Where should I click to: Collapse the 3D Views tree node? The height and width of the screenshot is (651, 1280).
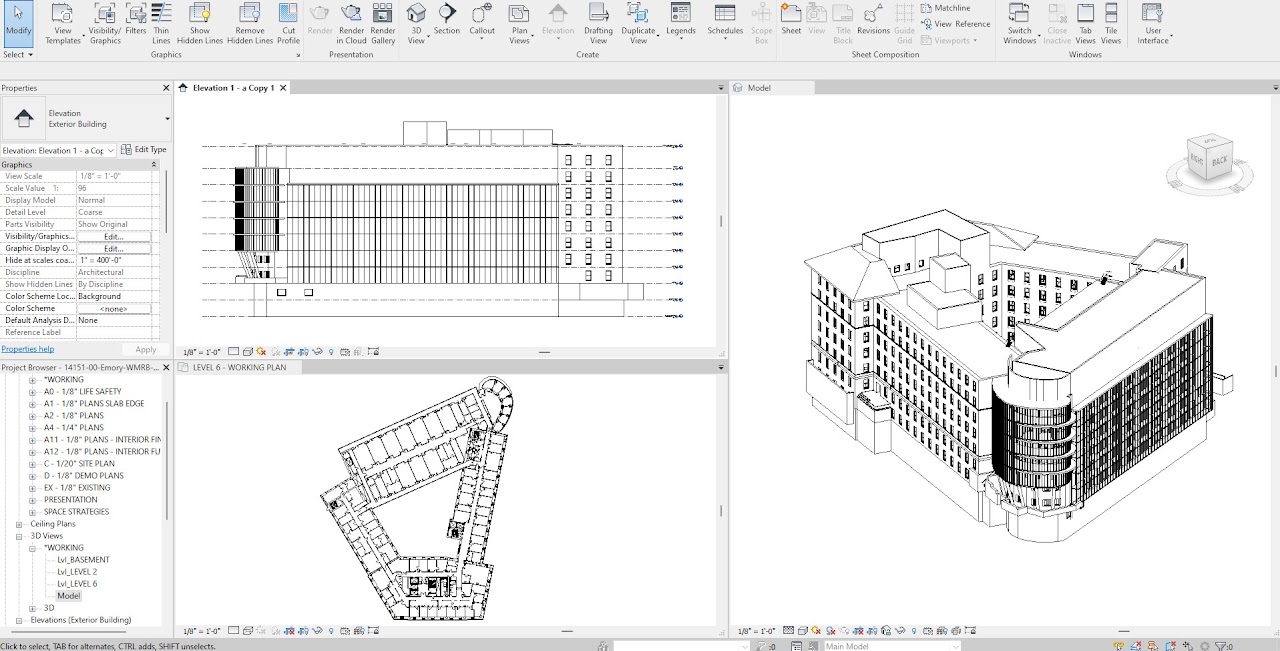pos(19,536)
